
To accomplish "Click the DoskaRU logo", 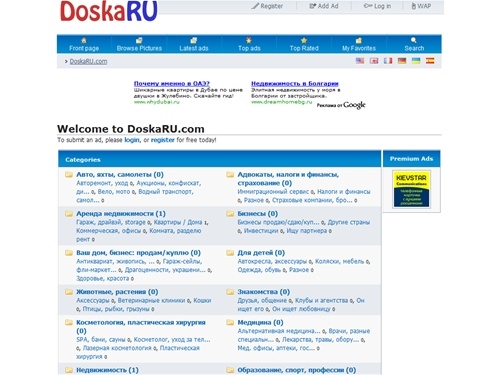I will 108,11.
